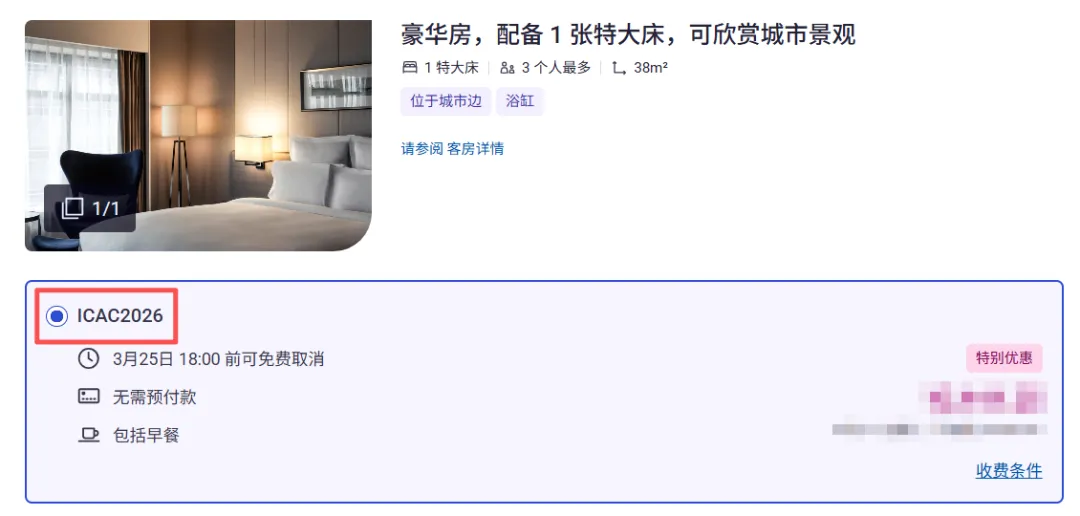
Task: Select the ICAC2026 rate radio button
Action: pyautogui.click(x=56, y=316)
